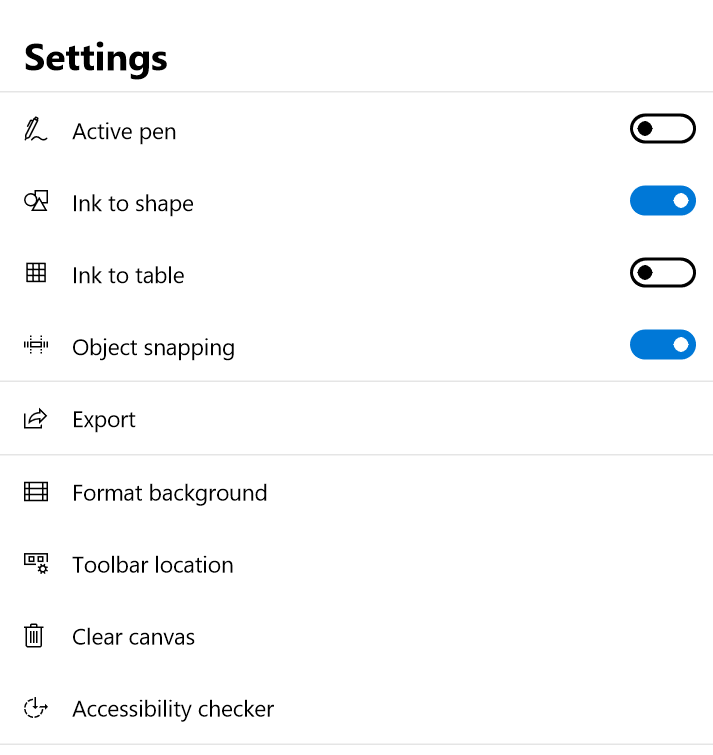The height and width of the screenshot is (755, 713).
Task: Disable the Object snapping toggle
Action: [x=662, y=345]
